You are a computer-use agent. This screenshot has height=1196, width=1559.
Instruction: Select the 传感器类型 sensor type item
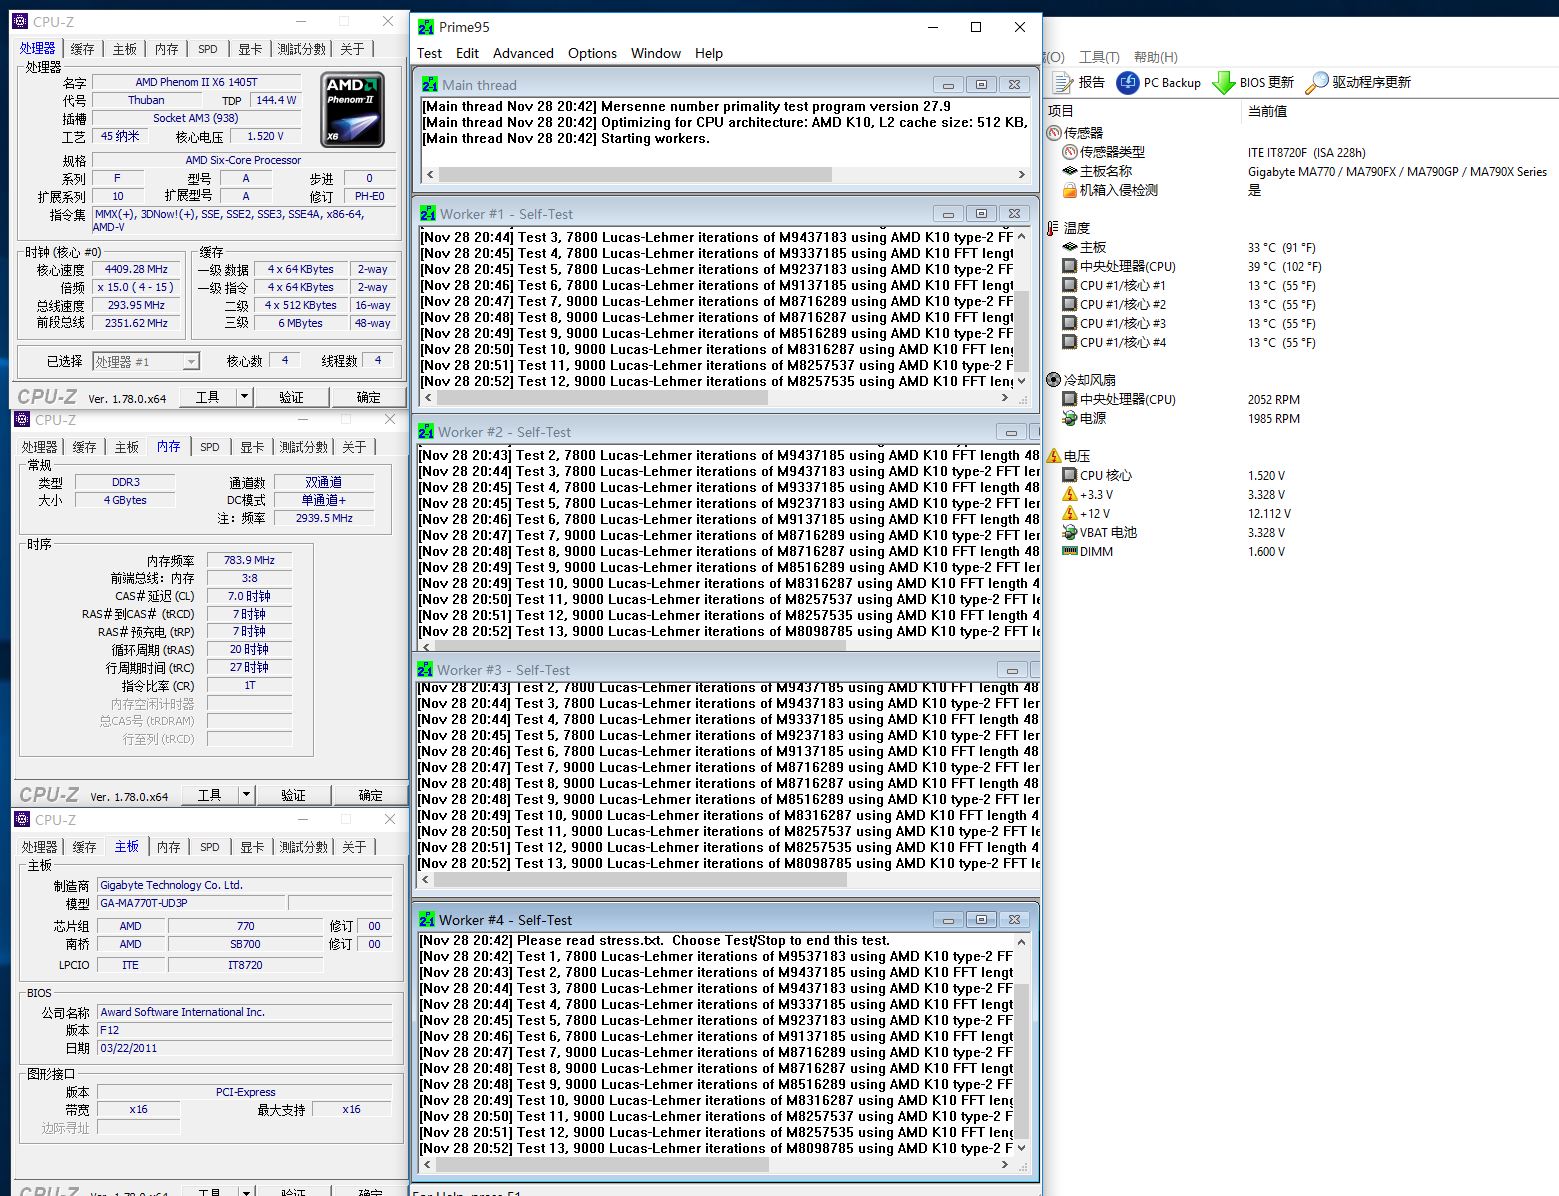(1112, 152)
